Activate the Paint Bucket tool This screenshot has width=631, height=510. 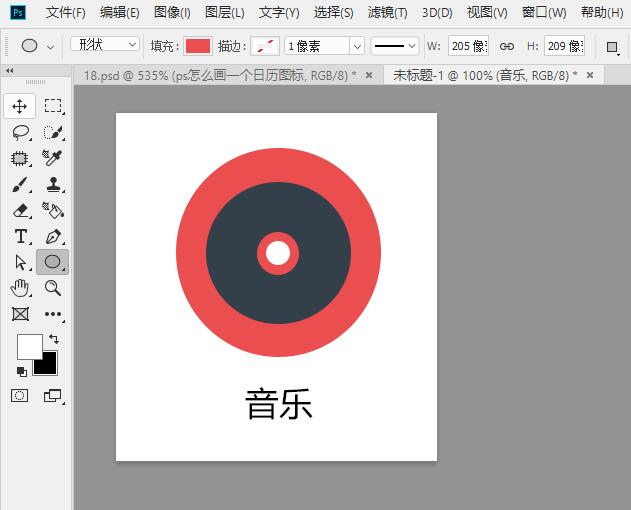(x=53, y=210)
